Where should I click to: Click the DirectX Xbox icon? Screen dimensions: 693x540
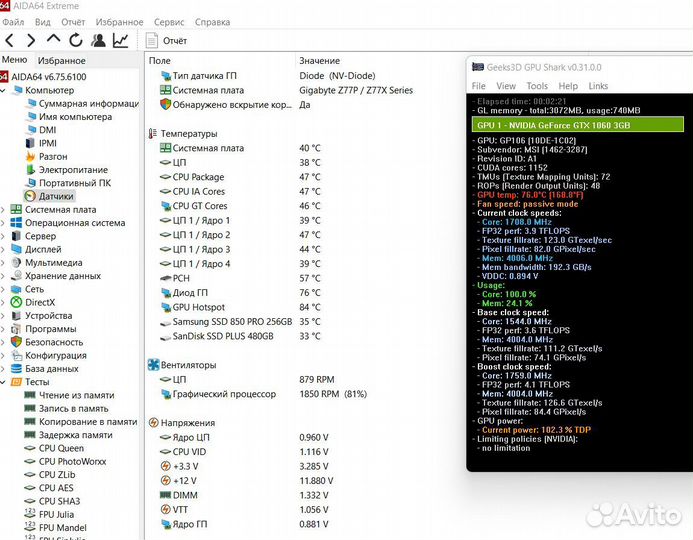(x=16, y=302)
